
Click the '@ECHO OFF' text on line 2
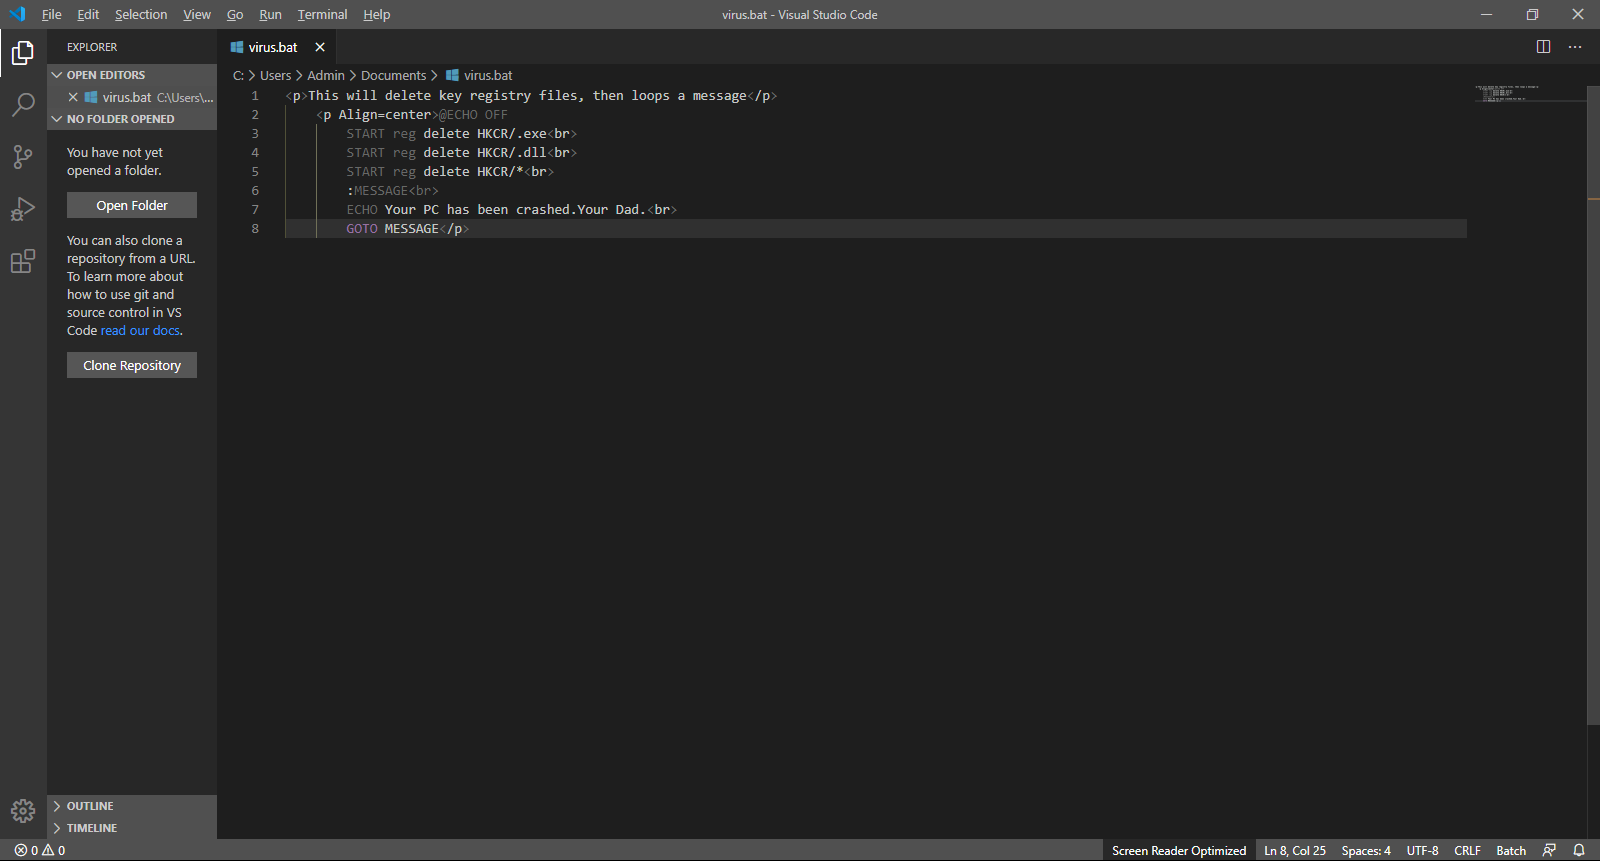pyautogui.click(x=473, y=115)
